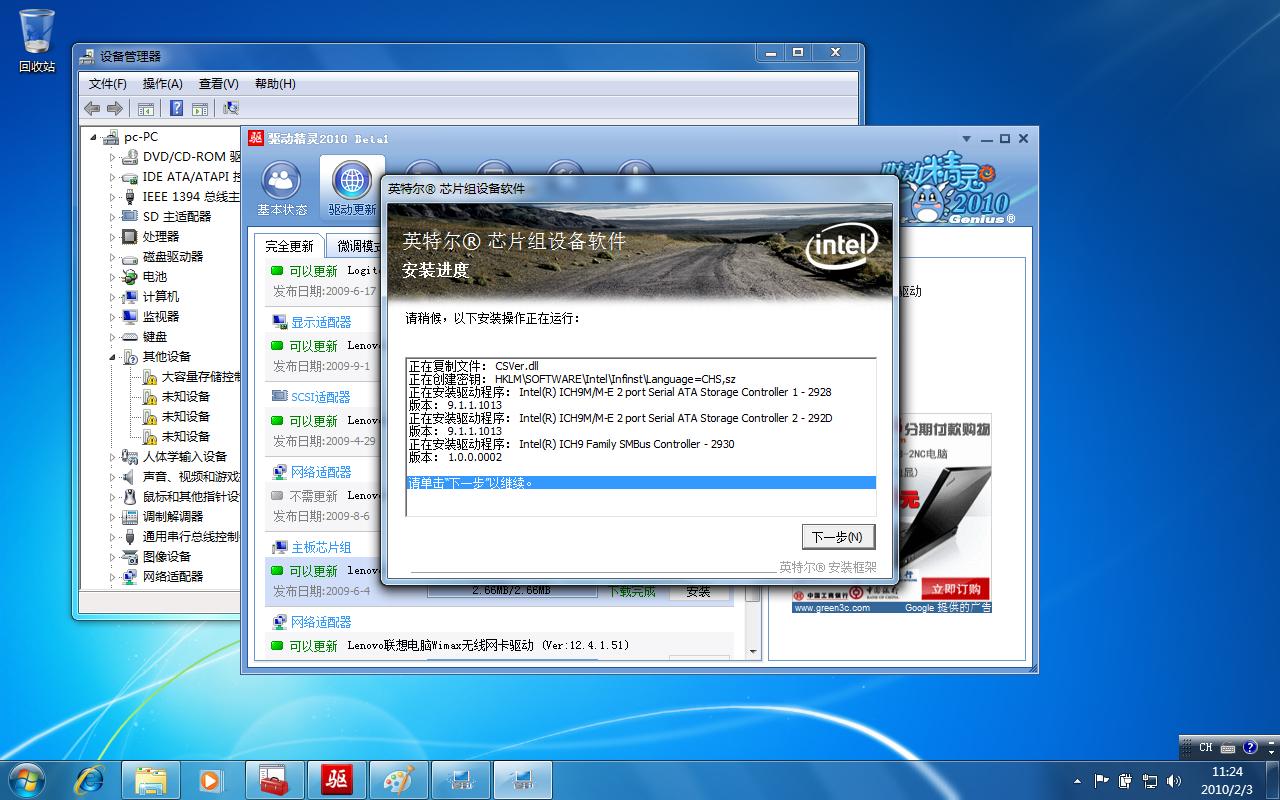Screen dimensions: 1280x800
Task: Switch to the 驱 Driver Genius taskbar icon
Action: click(336, 779)
